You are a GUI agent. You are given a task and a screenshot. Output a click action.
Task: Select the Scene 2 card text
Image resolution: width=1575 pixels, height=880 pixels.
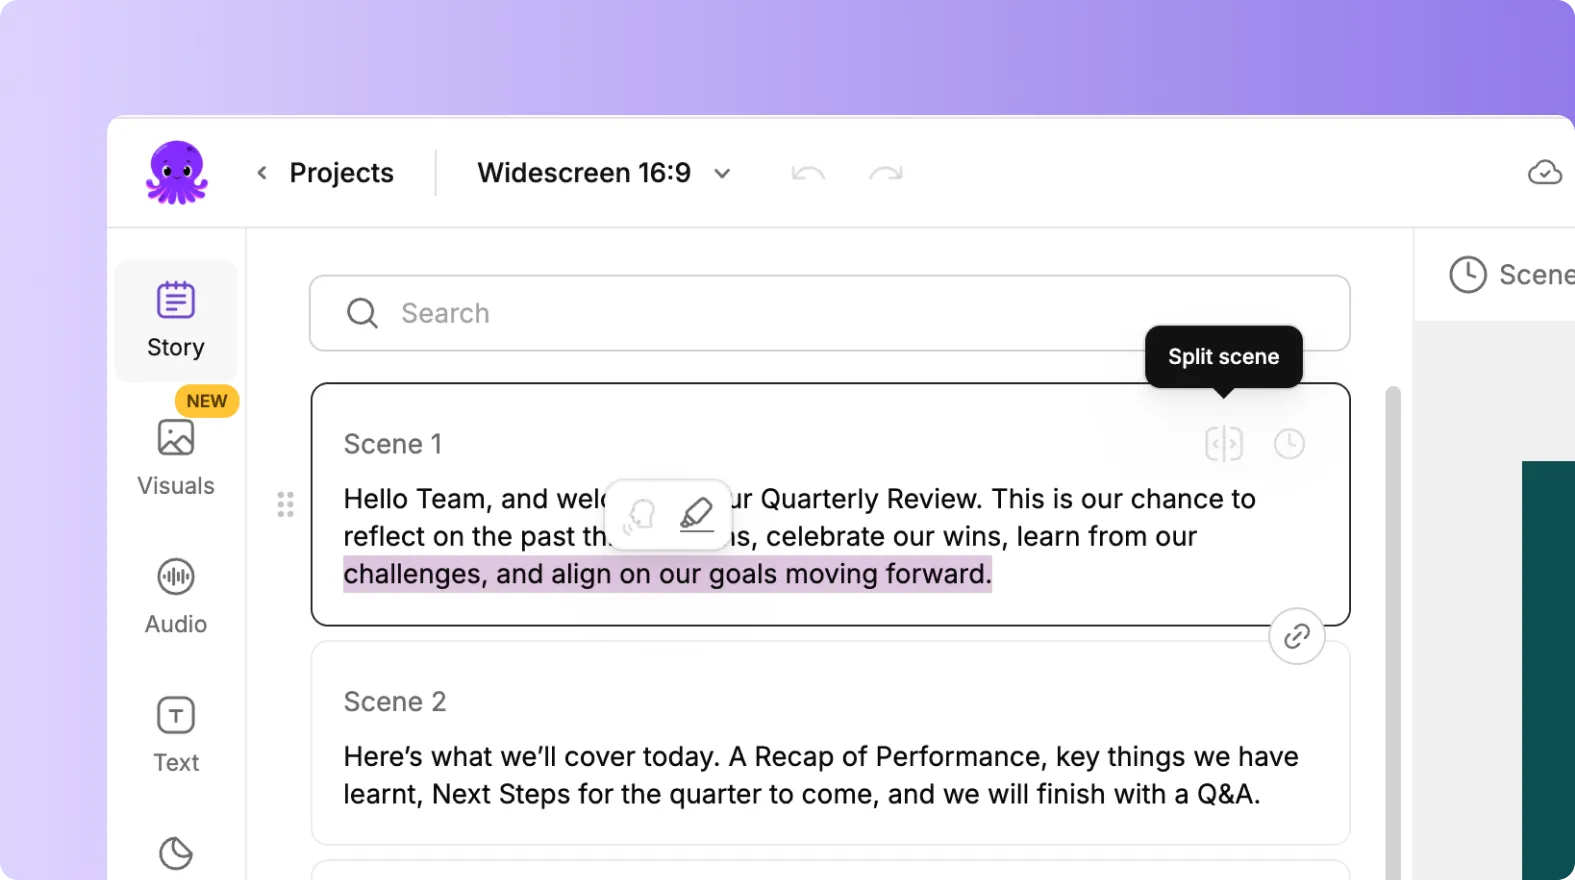click(820, 775)
